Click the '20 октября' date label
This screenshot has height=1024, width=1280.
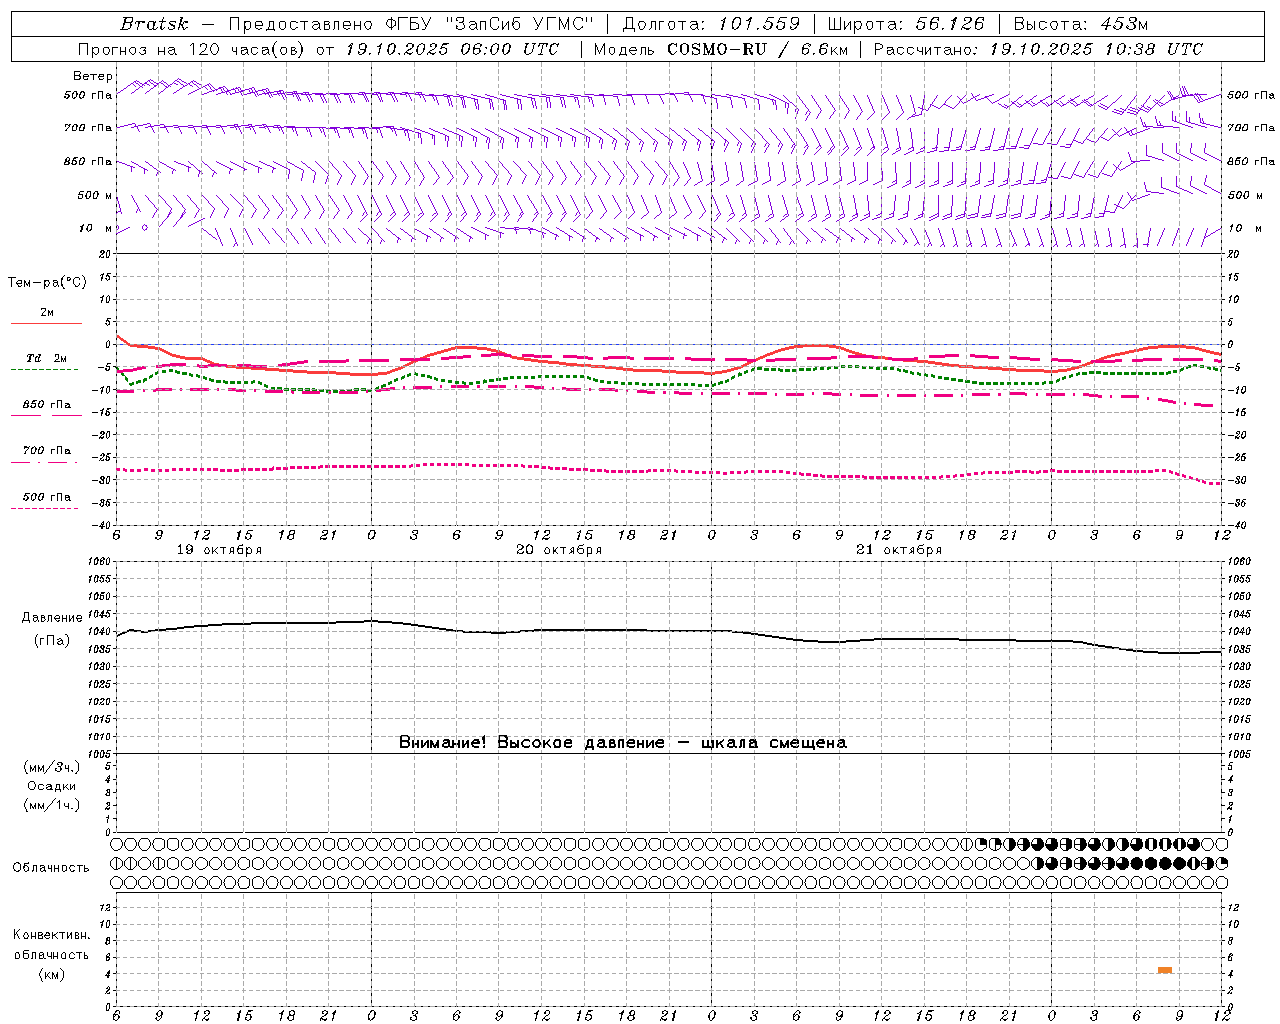pos(559,550)
